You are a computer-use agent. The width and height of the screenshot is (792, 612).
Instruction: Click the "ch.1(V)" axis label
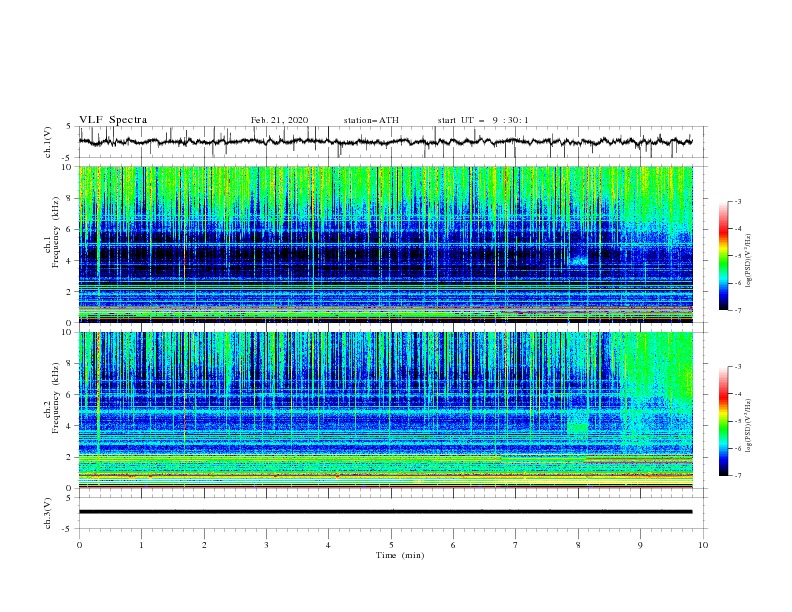(48, 142)
